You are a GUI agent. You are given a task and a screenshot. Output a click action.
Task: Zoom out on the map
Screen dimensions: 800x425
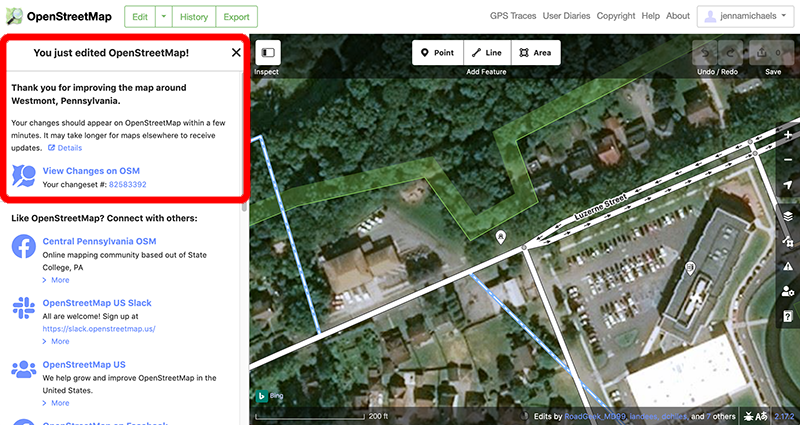(x=788, y=160)
